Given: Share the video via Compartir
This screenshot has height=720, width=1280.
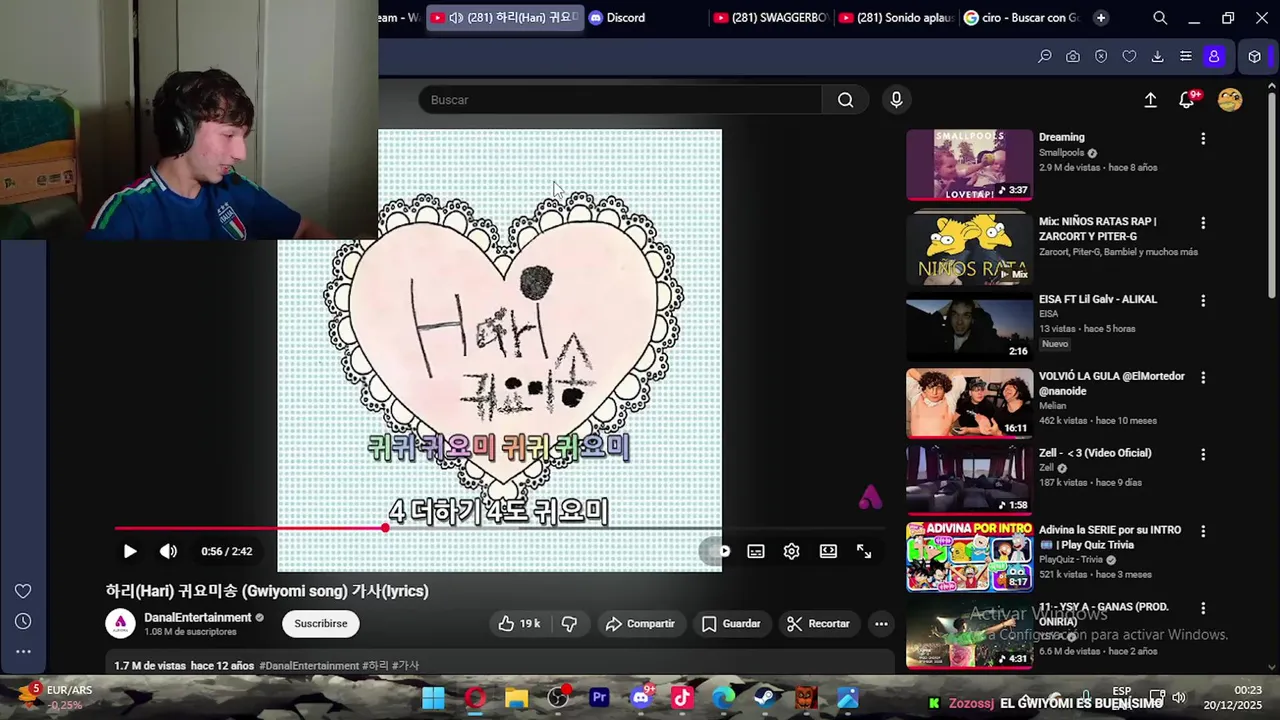Looking at the screenshot, I should tap(640, 623).
